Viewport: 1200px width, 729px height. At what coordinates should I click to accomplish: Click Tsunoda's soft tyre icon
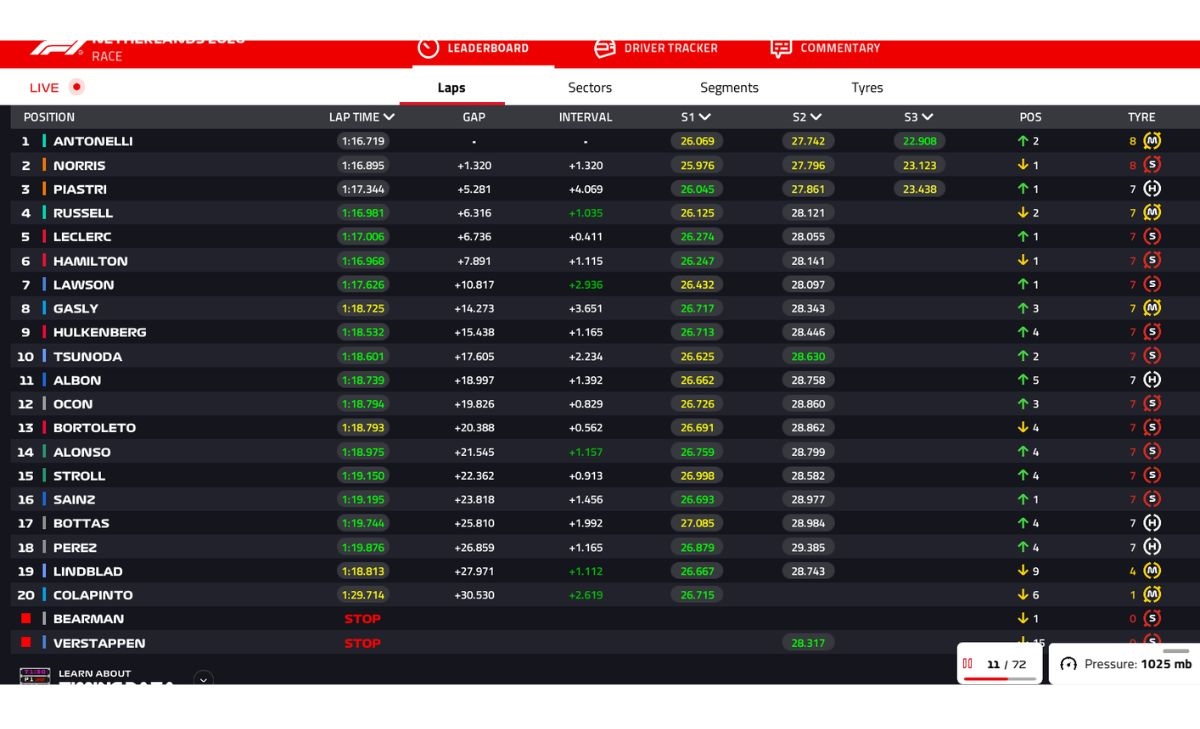click(x=1152, y=356)
